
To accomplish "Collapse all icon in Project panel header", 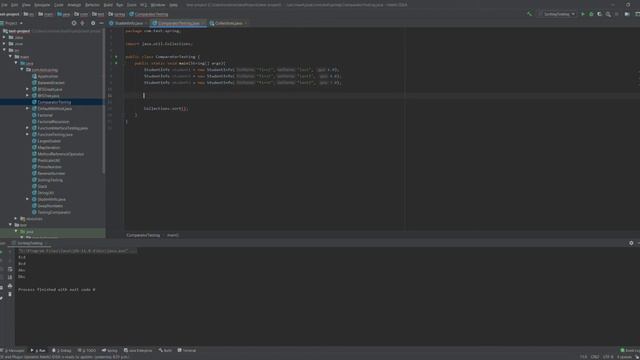I will tap(82, 23).
